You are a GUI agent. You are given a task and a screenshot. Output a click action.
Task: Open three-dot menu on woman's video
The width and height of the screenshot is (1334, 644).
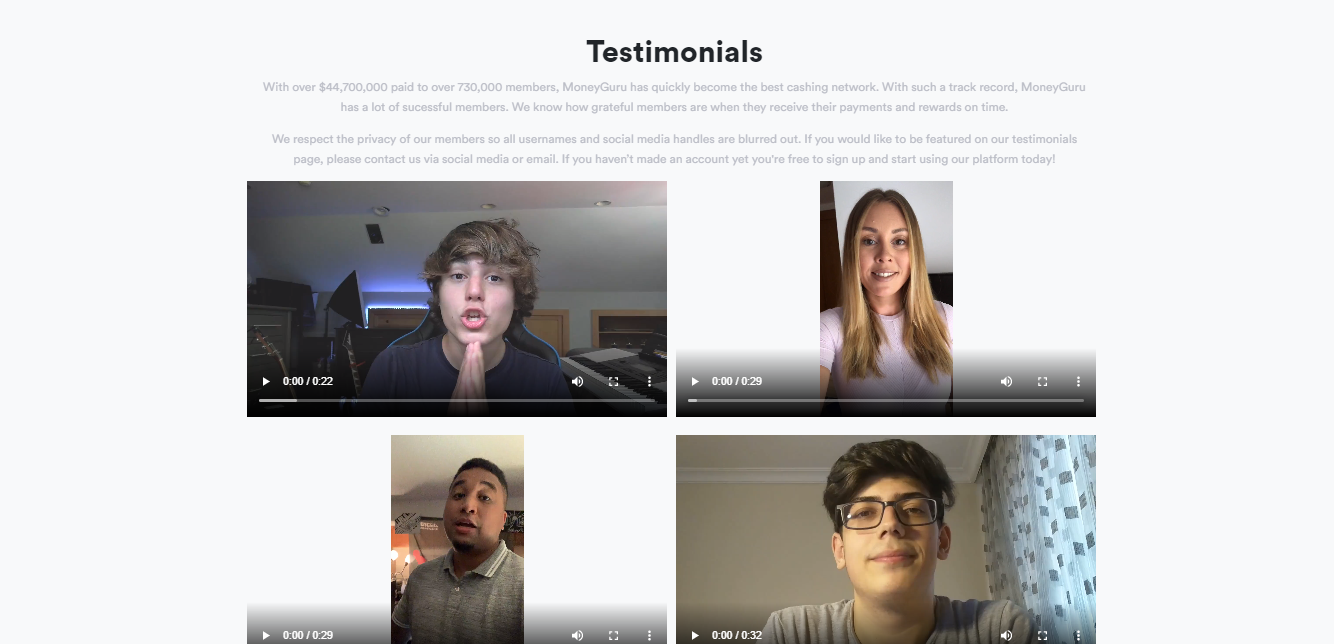(x=1078, y=381)
